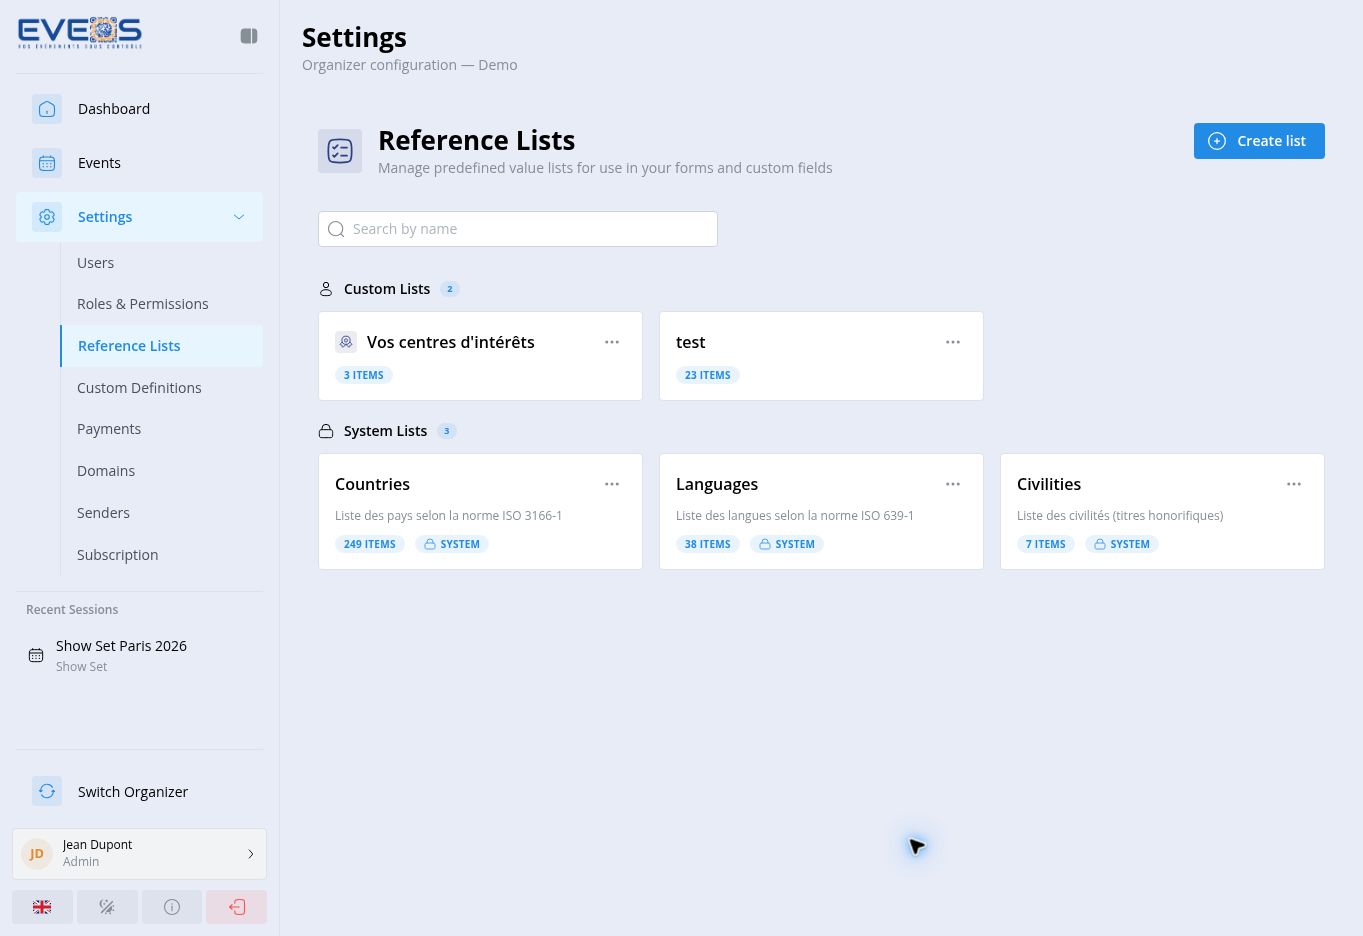The height and width of the screenshot is (936, 1363).
Task: Open the Languages list options menu
Action: [x=953, y=484]
